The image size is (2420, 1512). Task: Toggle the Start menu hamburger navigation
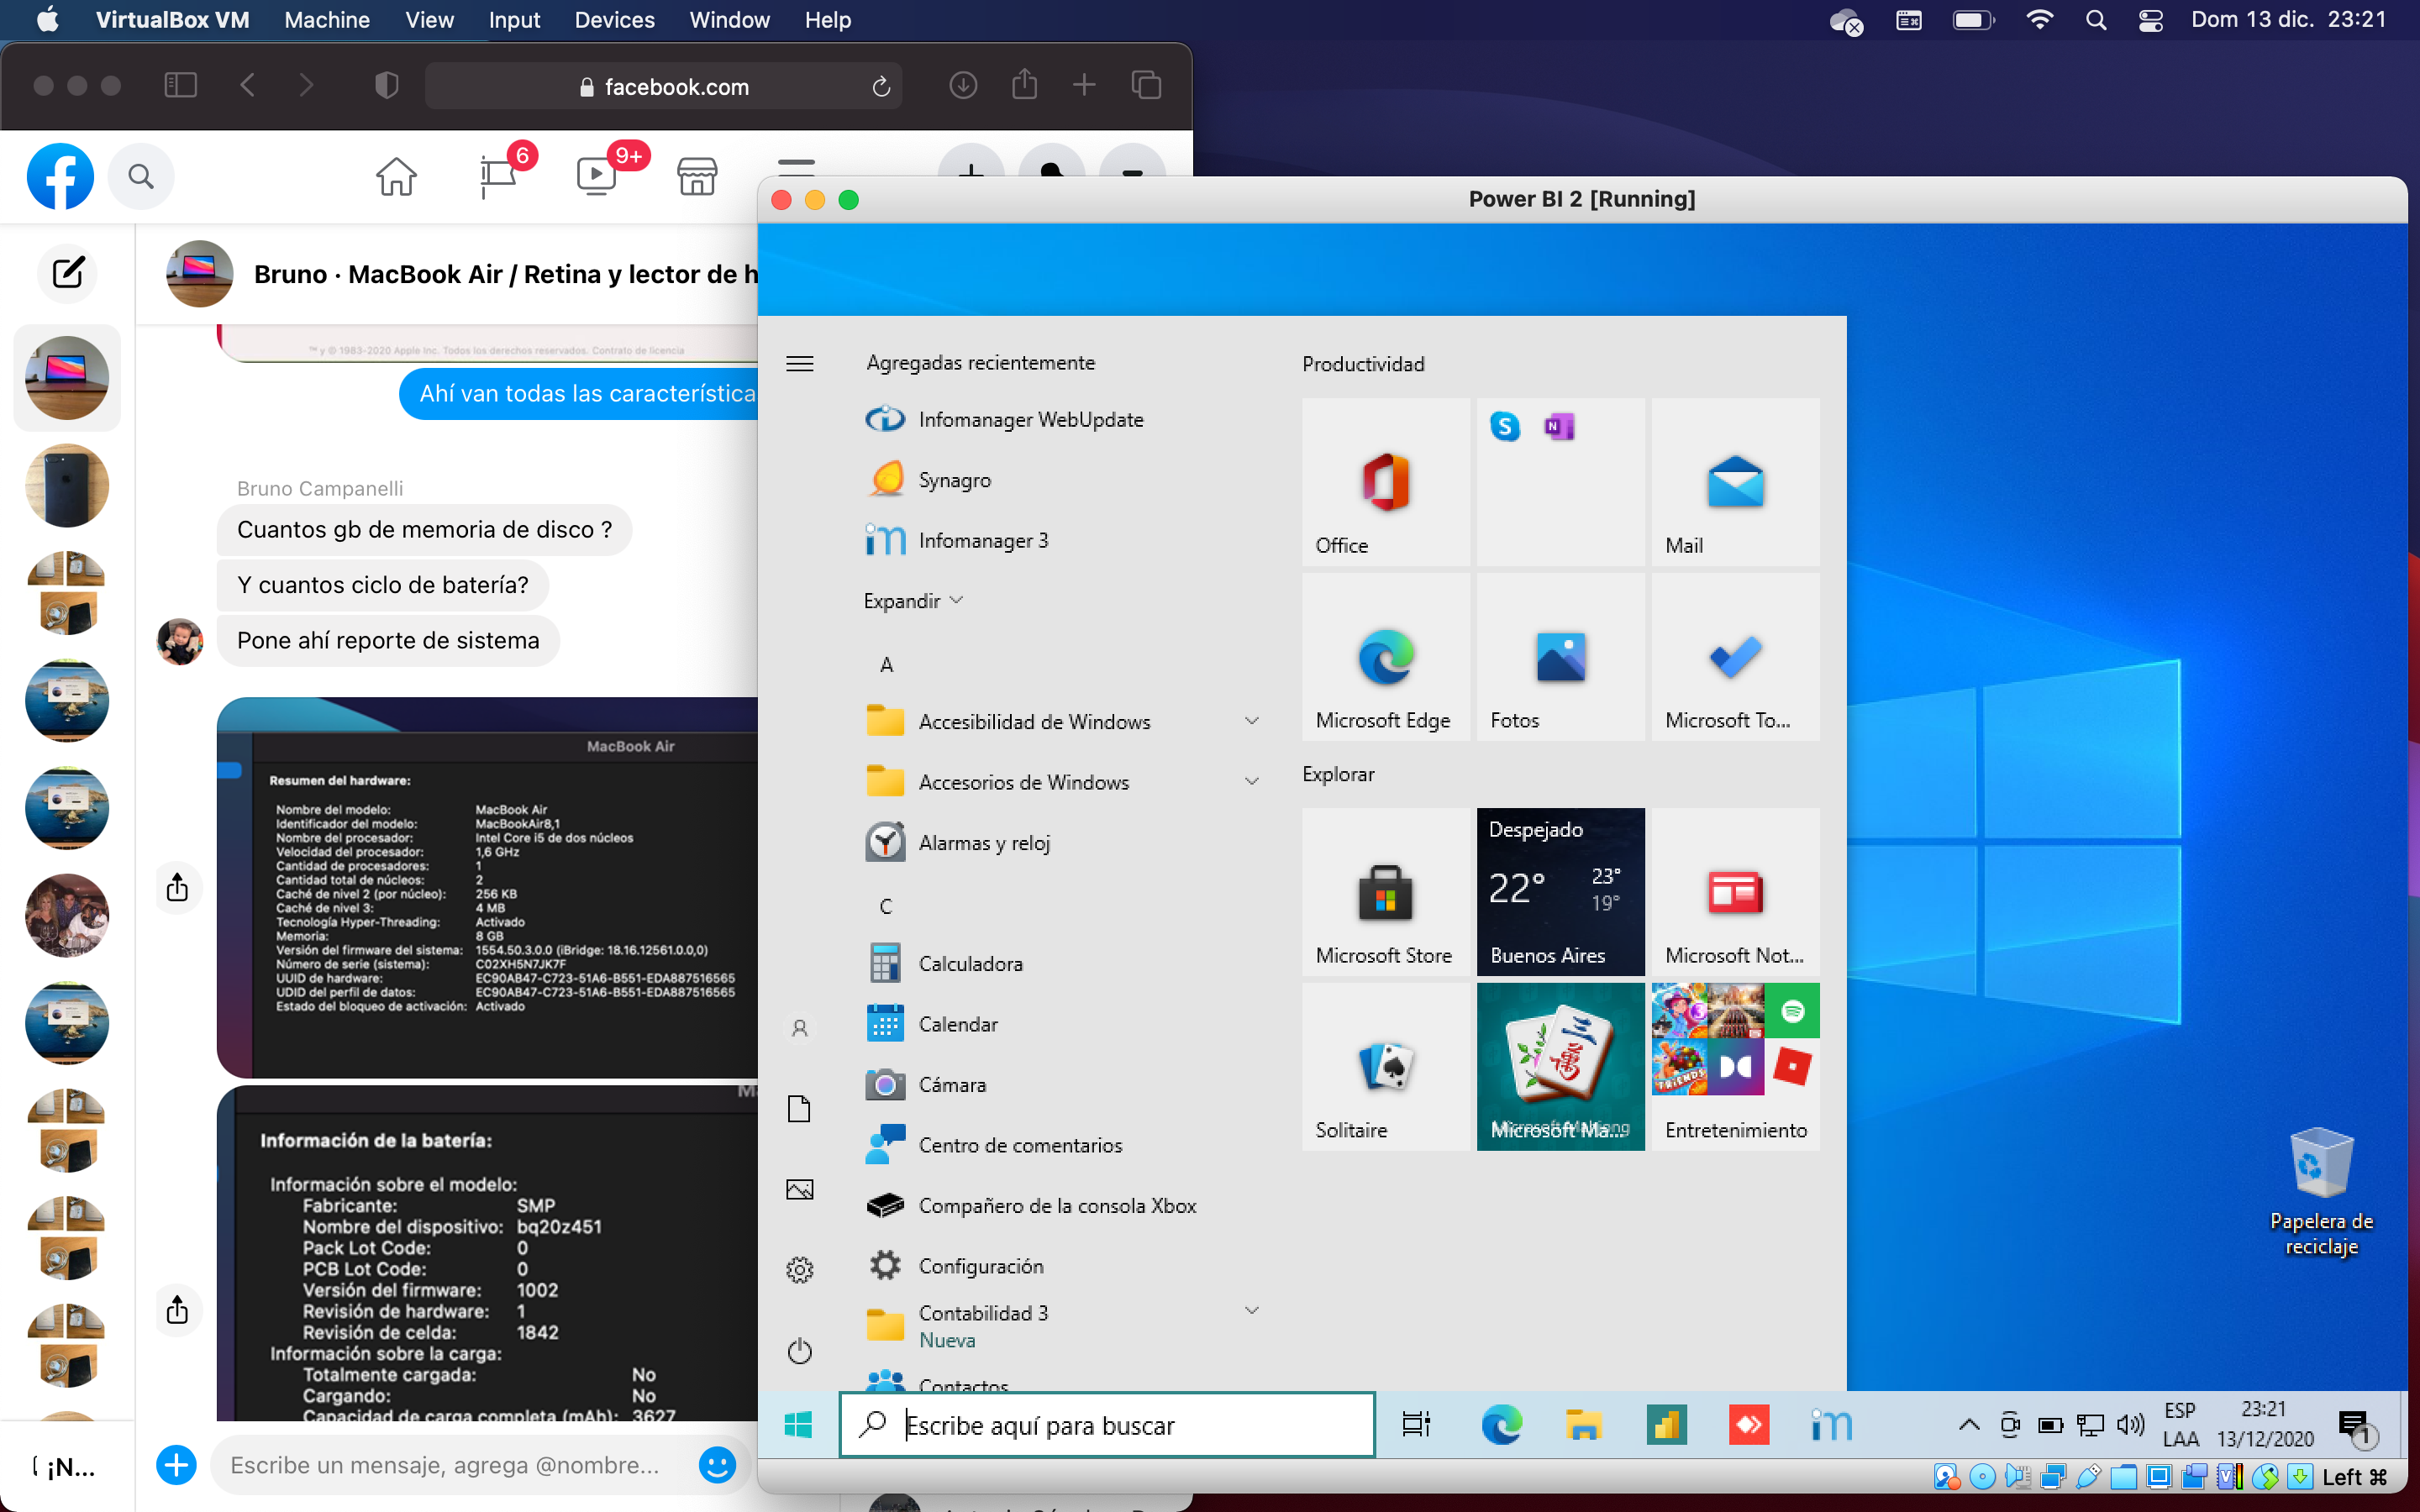point(799,364)
